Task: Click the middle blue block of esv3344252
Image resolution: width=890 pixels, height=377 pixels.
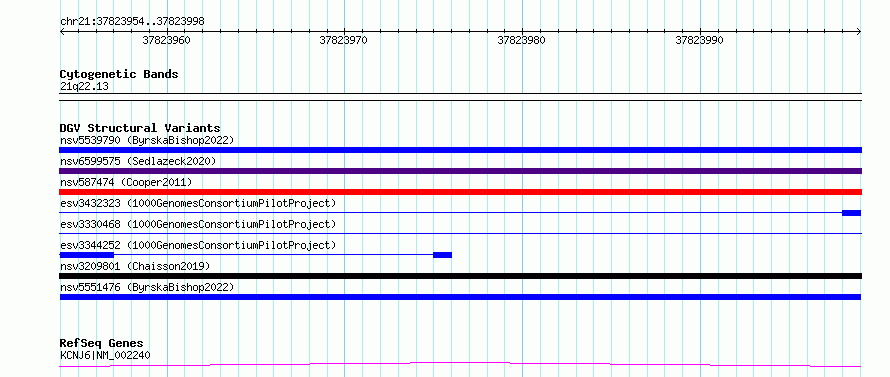Action: point(442,255)
